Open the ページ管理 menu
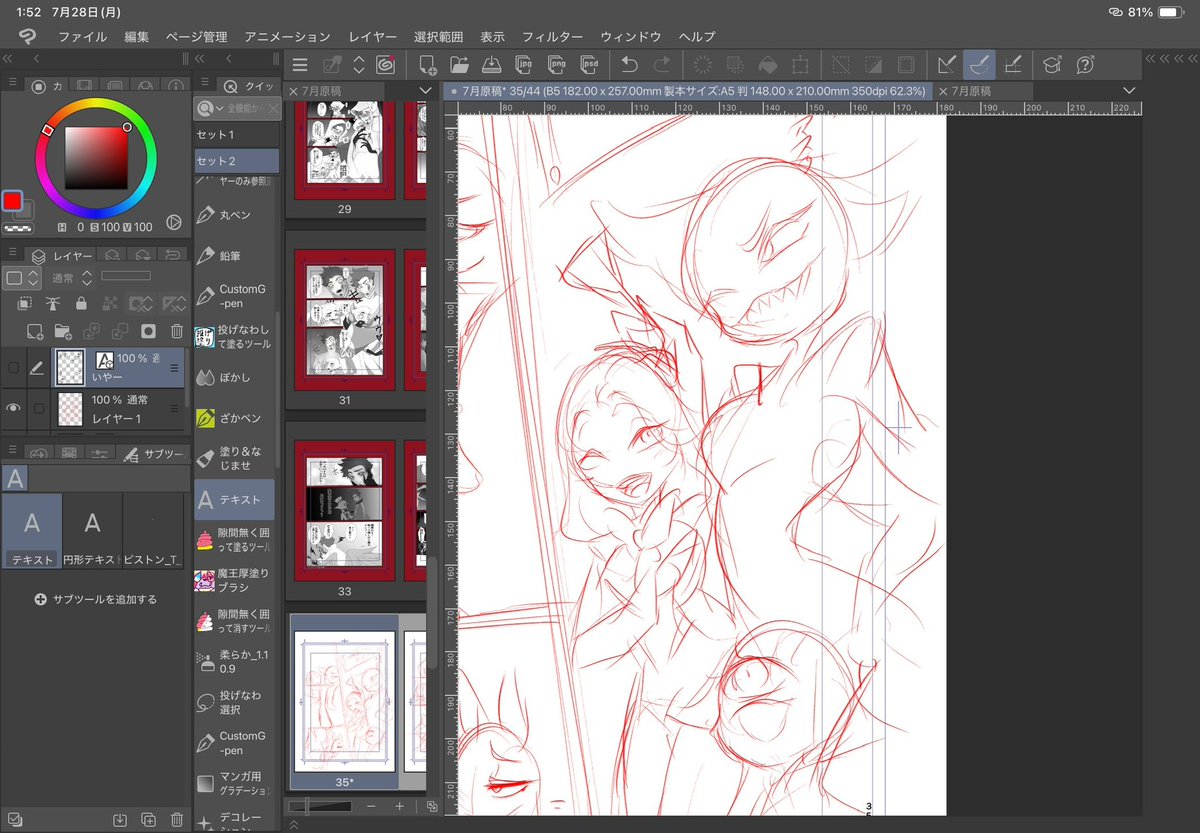 click(x=196, y=36)
